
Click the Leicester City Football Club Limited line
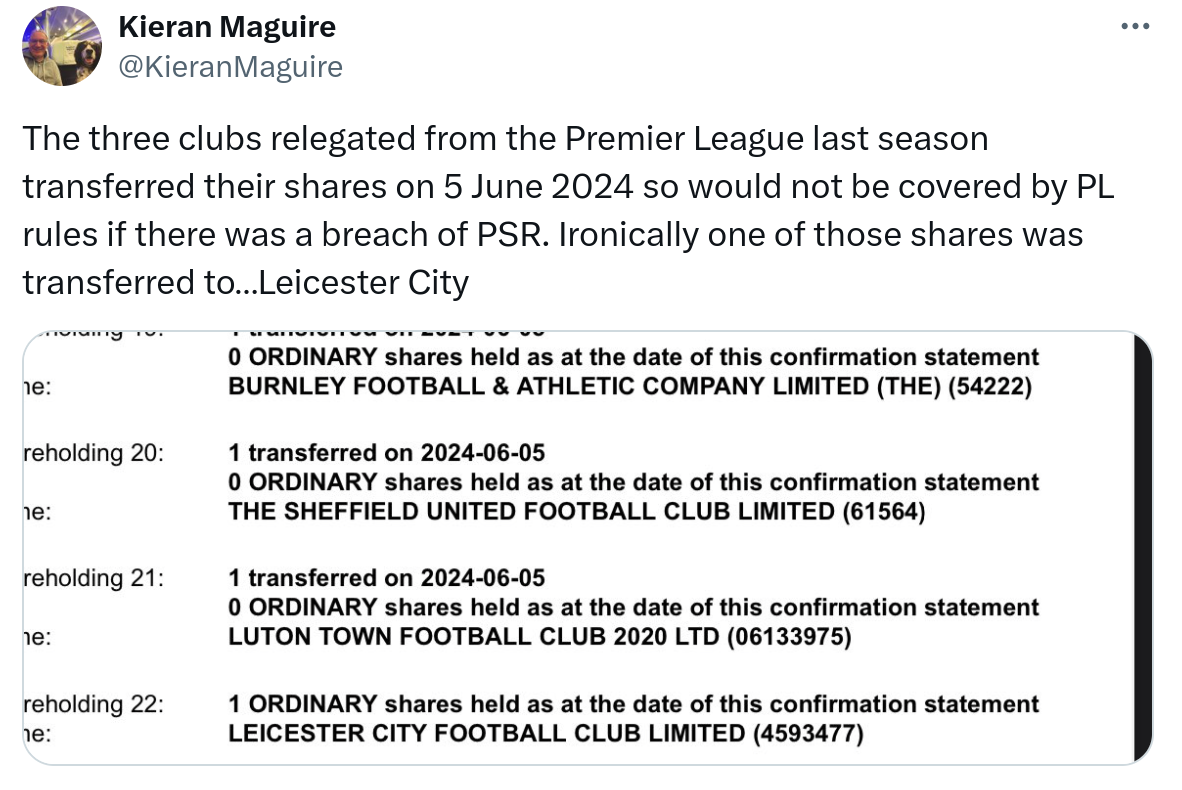546,733
